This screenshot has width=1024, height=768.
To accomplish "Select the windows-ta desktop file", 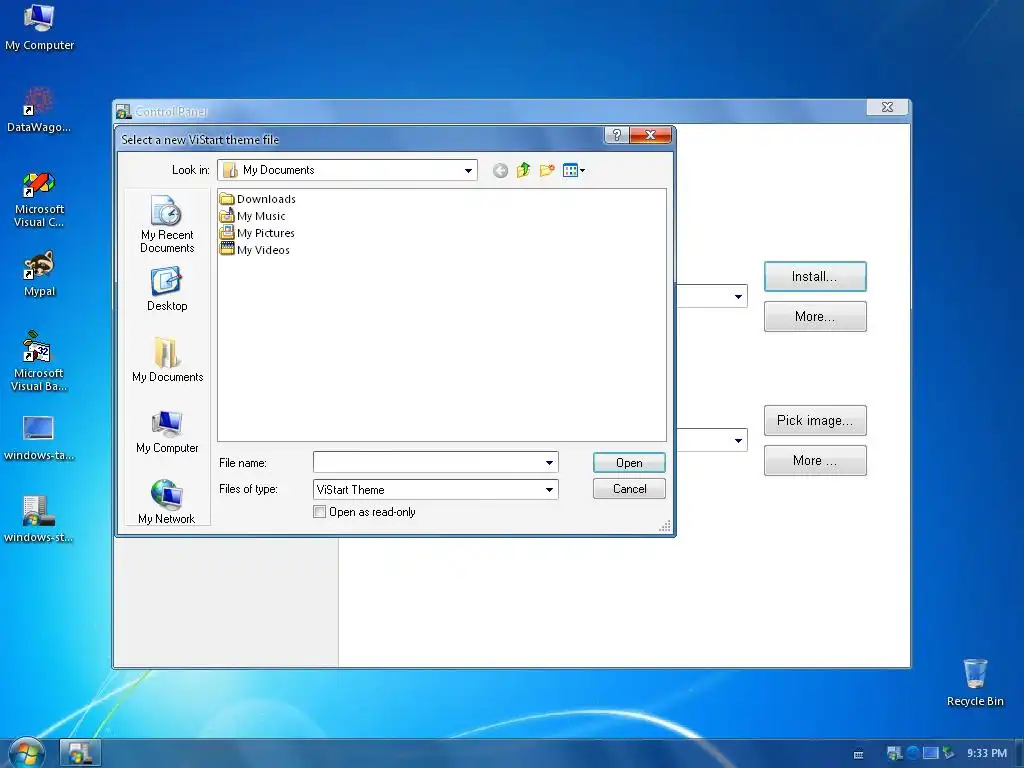I will [39, 438].
